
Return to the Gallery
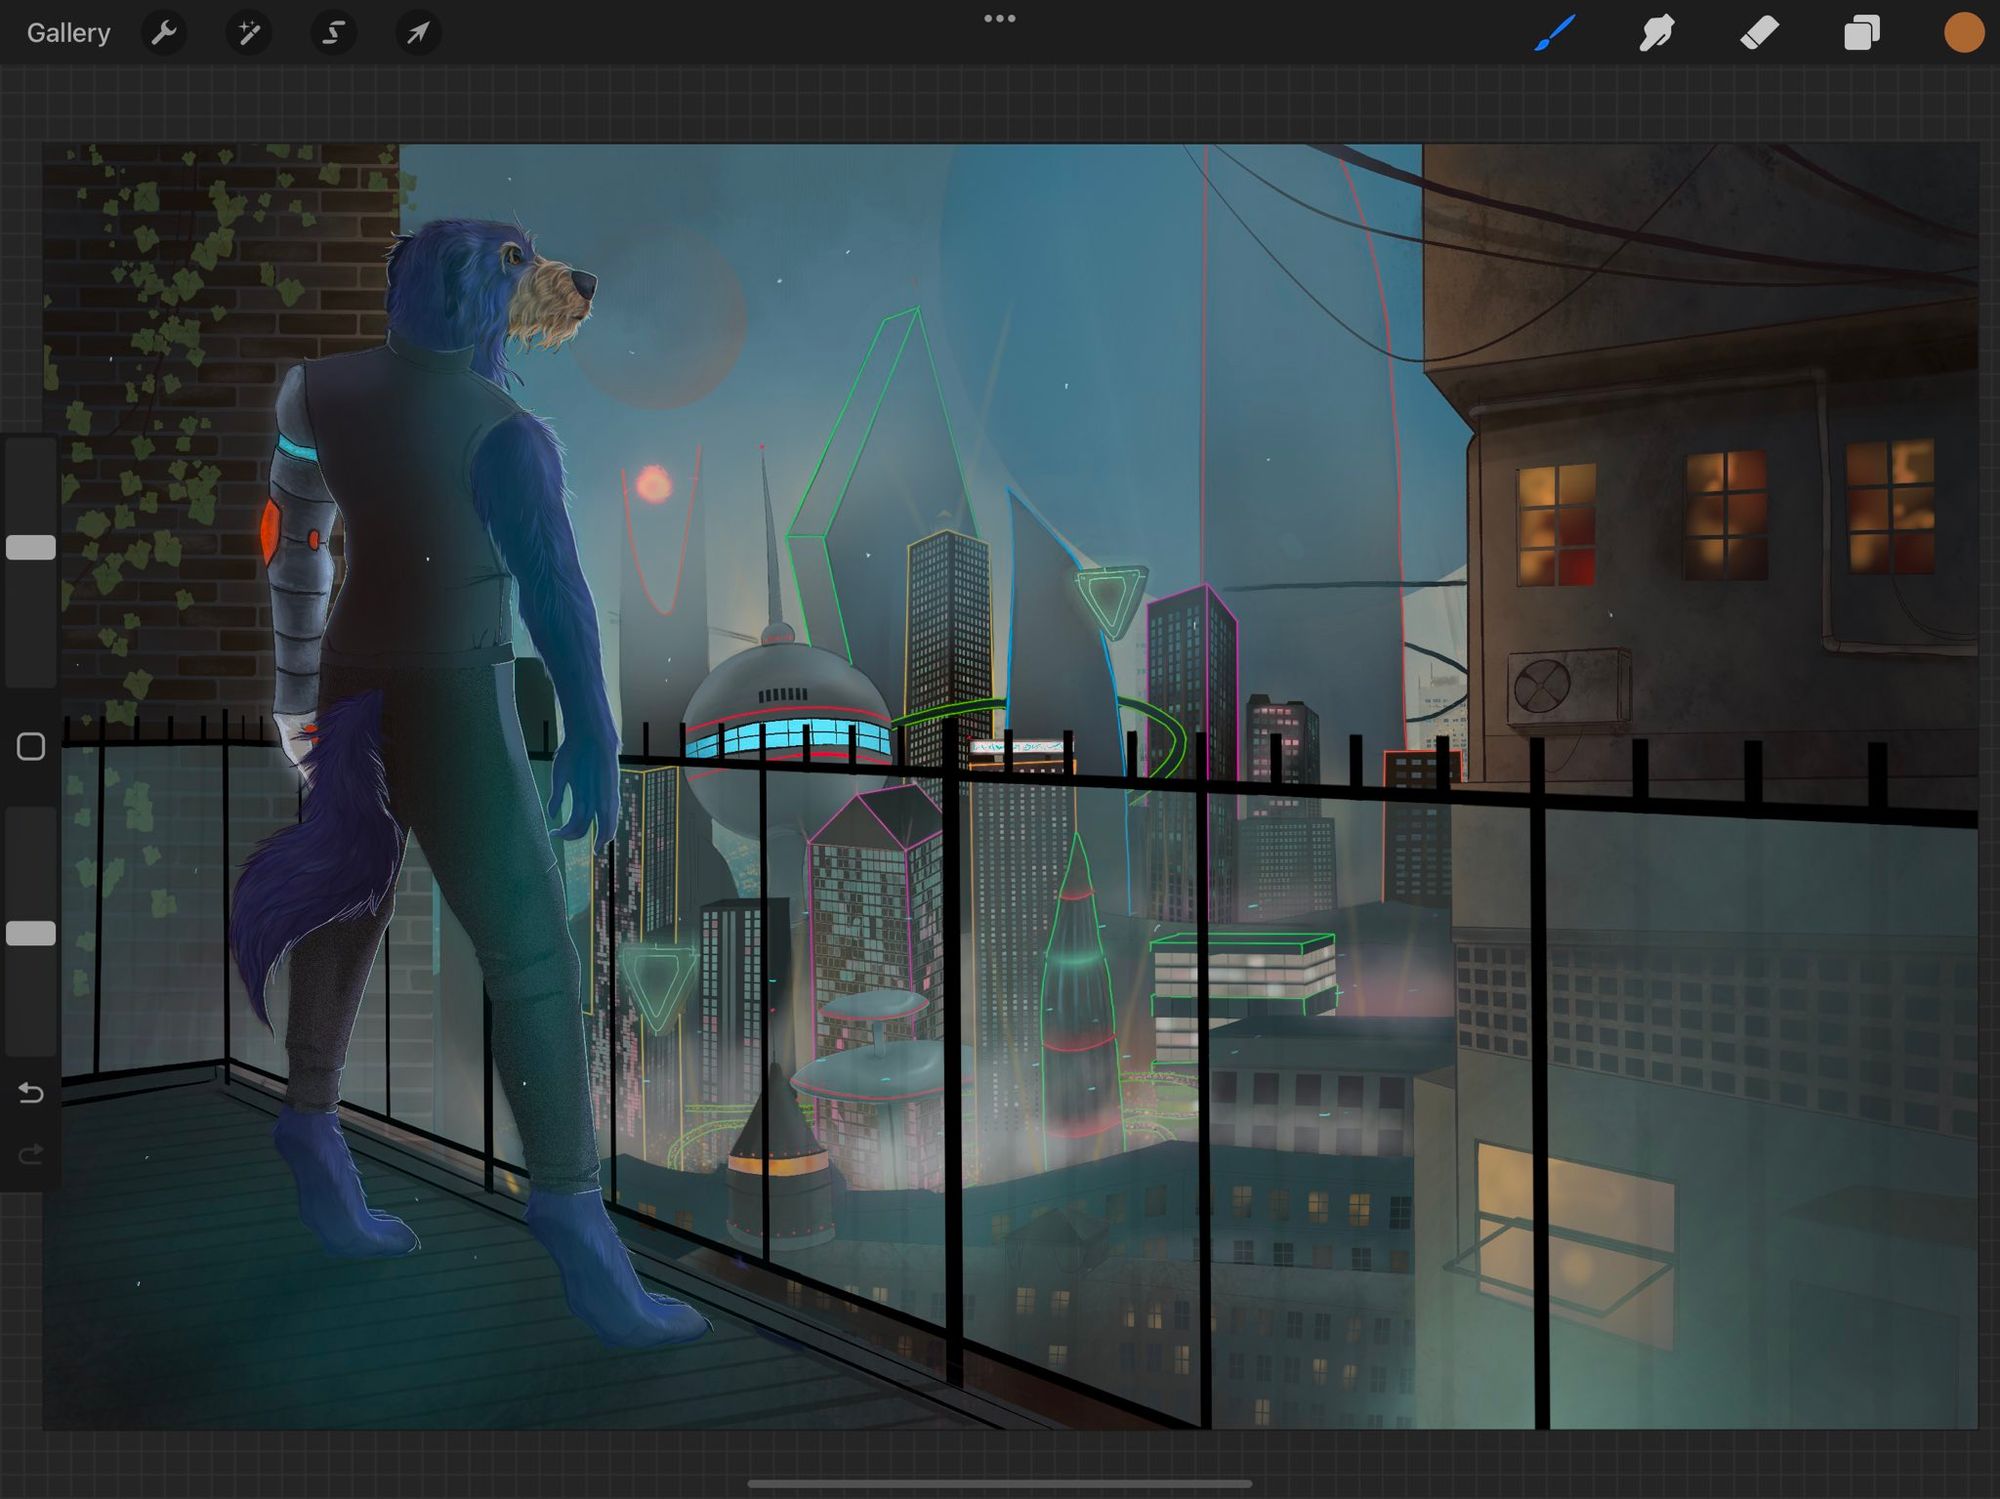pyautogui.click(x=68, y=33)
